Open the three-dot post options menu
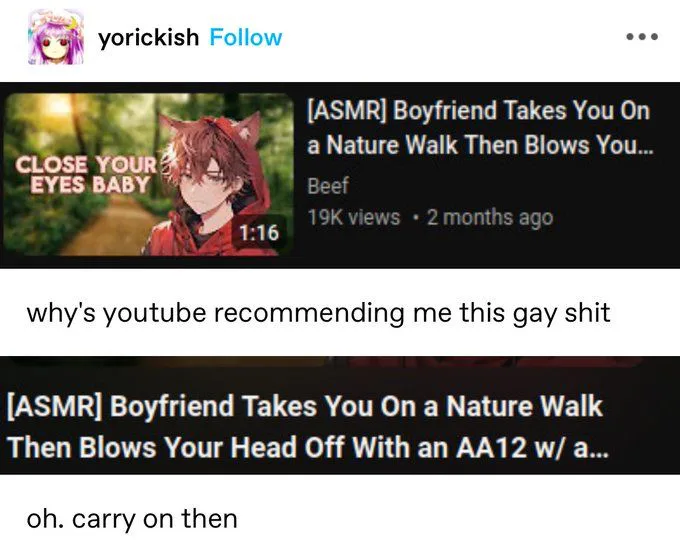The height and width of the screenshot is (555, 680). [x=642, y=37]
